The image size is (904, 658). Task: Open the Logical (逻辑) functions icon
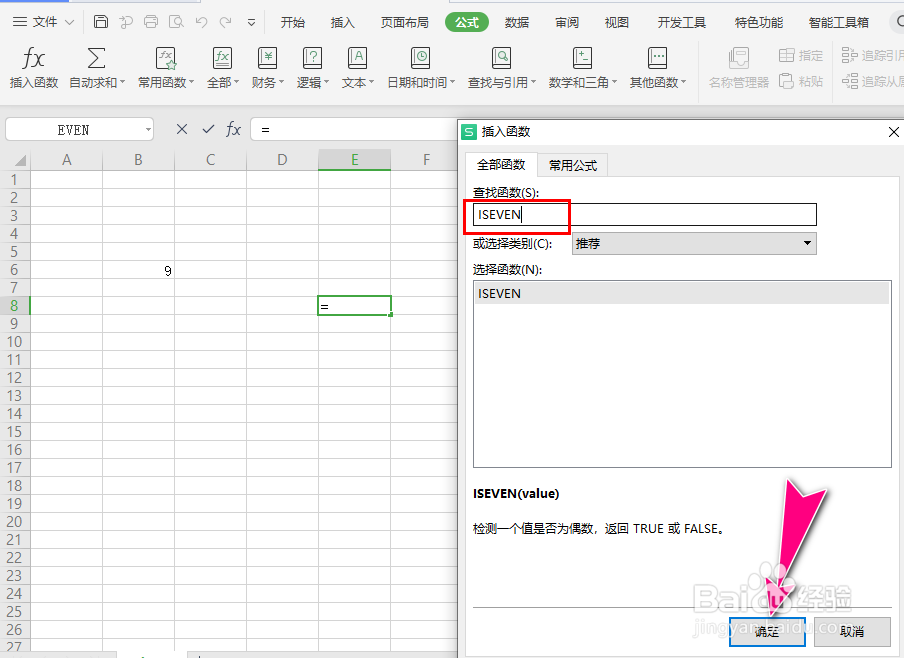[x=312, y=59]
